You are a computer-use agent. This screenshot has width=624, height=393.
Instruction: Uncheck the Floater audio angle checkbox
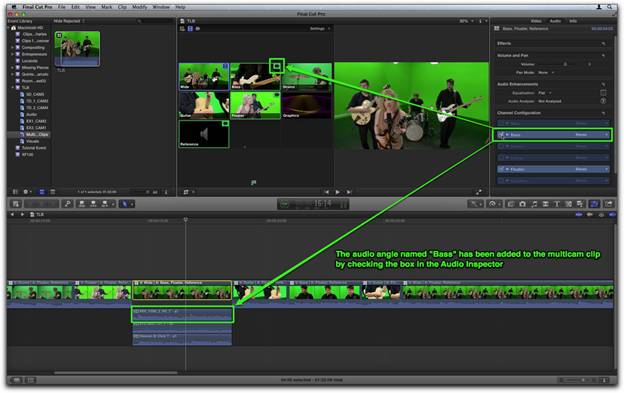[501, 169]
